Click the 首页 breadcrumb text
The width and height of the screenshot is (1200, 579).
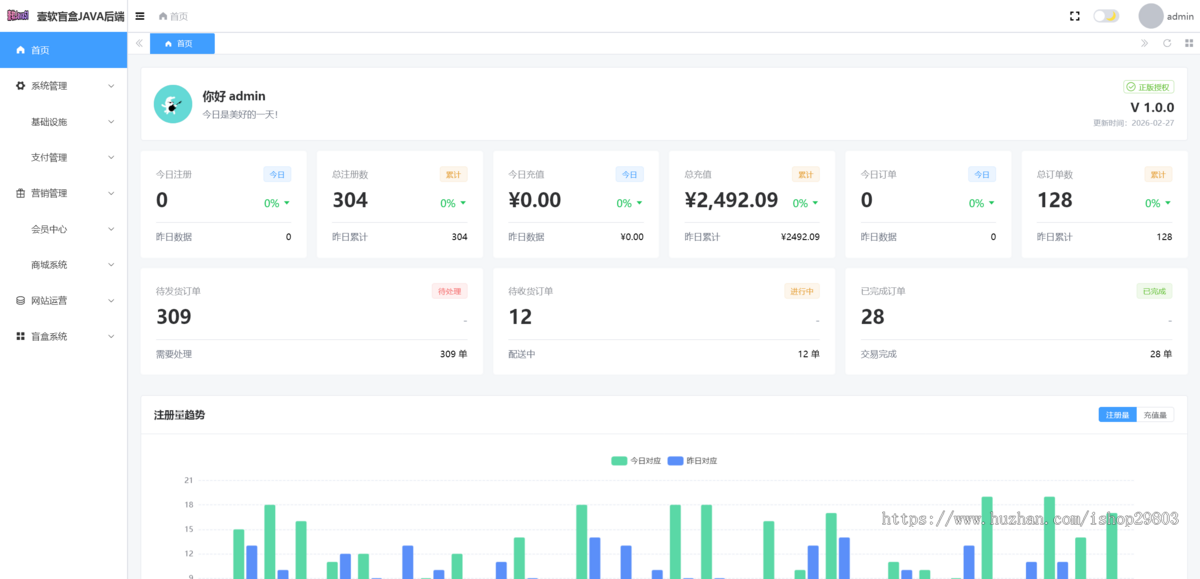[x=179, y=16]
